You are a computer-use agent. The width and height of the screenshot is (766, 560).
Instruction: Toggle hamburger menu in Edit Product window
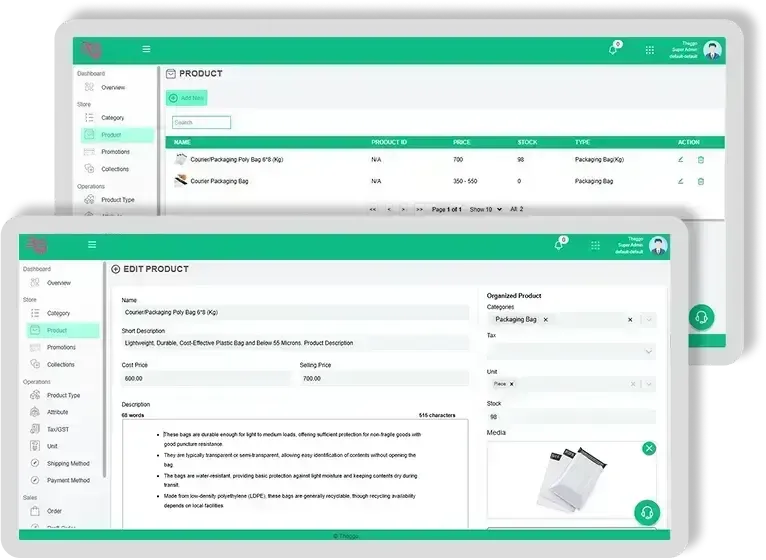92,244
